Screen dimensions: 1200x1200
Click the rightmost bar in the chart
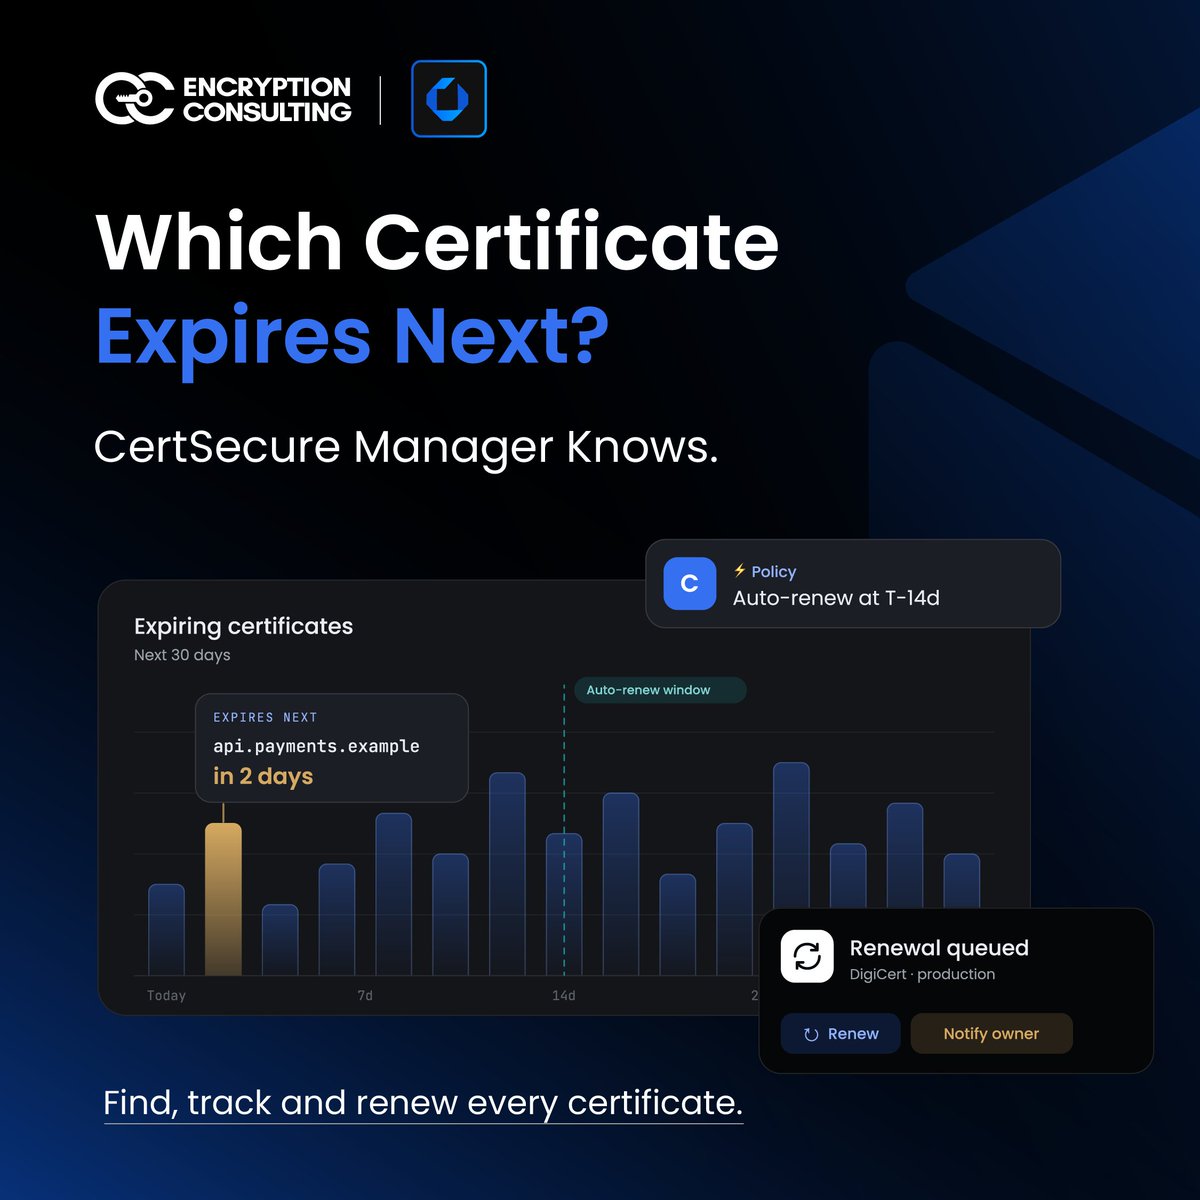coord(962,881)
